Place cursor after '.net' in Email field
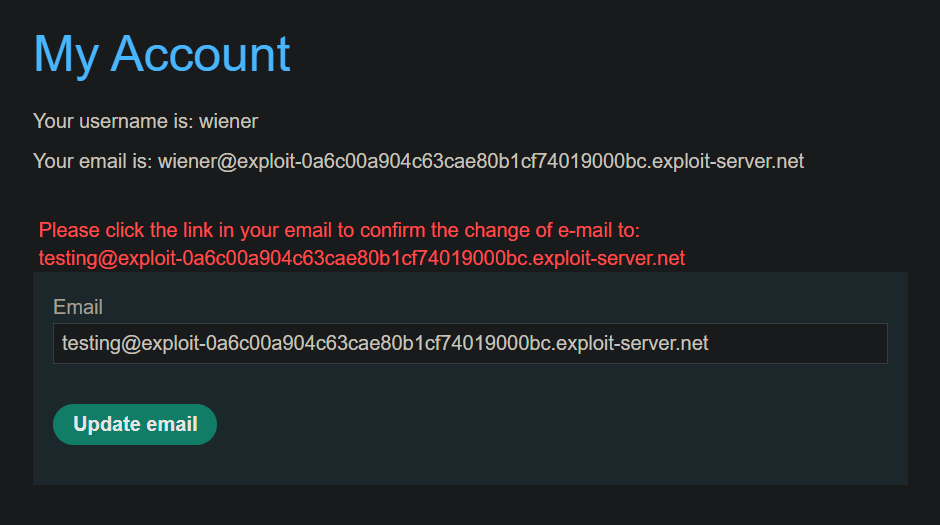This screenshot has width=940, height=525. (x=709, y=343)
